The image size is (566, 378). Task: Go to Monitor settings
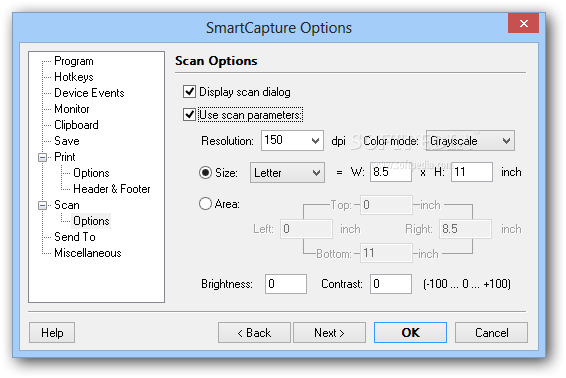coord(71,109)
